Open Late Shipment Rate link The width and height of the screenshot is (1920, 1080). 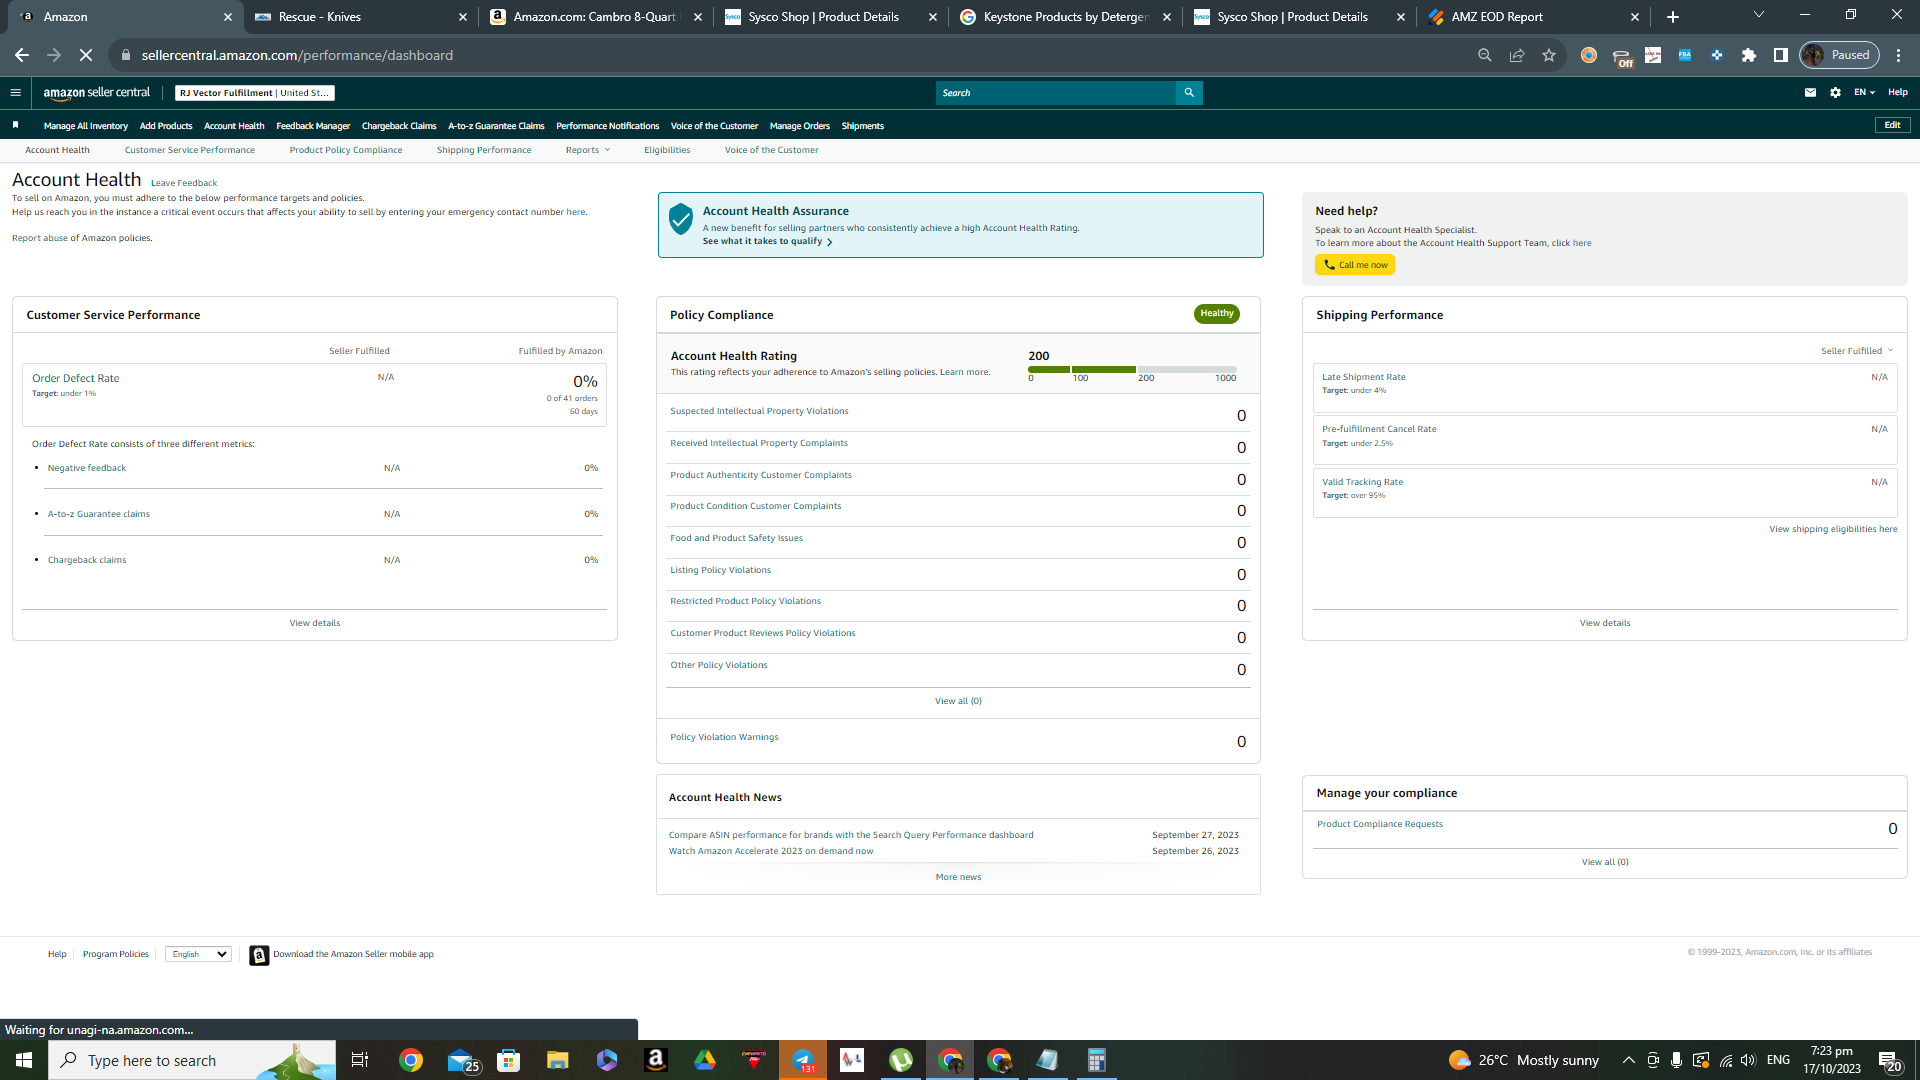[1364, 377]
